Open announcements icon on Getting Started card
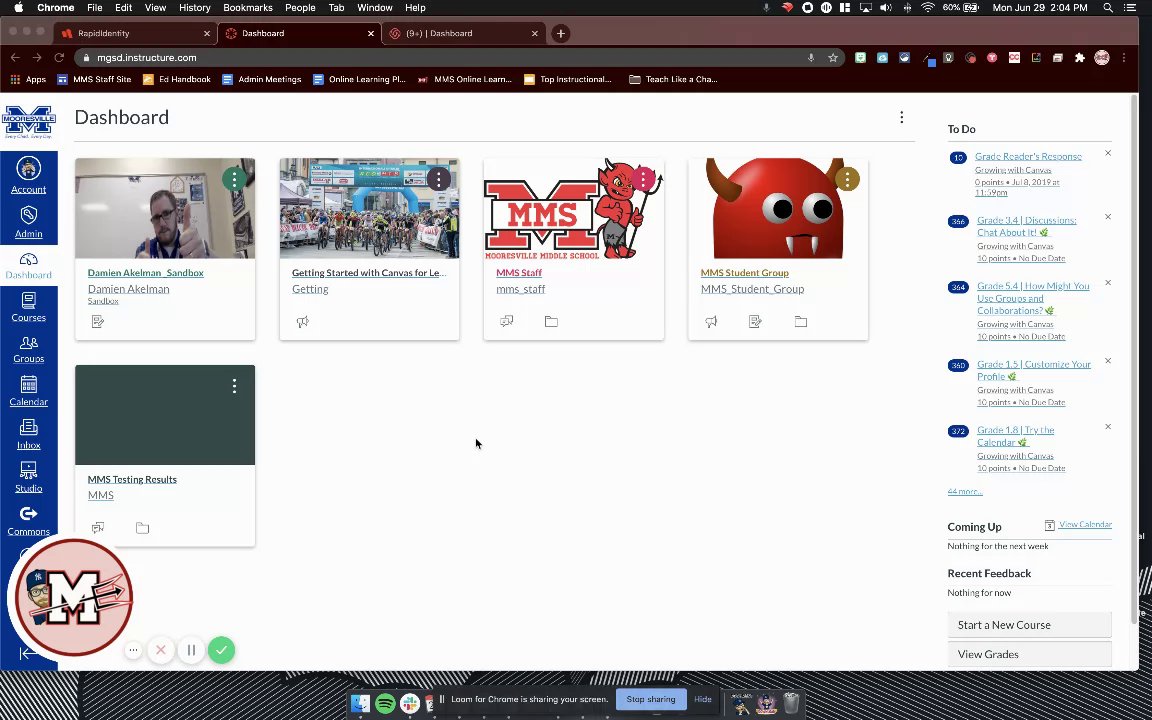1152x720 pixels. 302,322
